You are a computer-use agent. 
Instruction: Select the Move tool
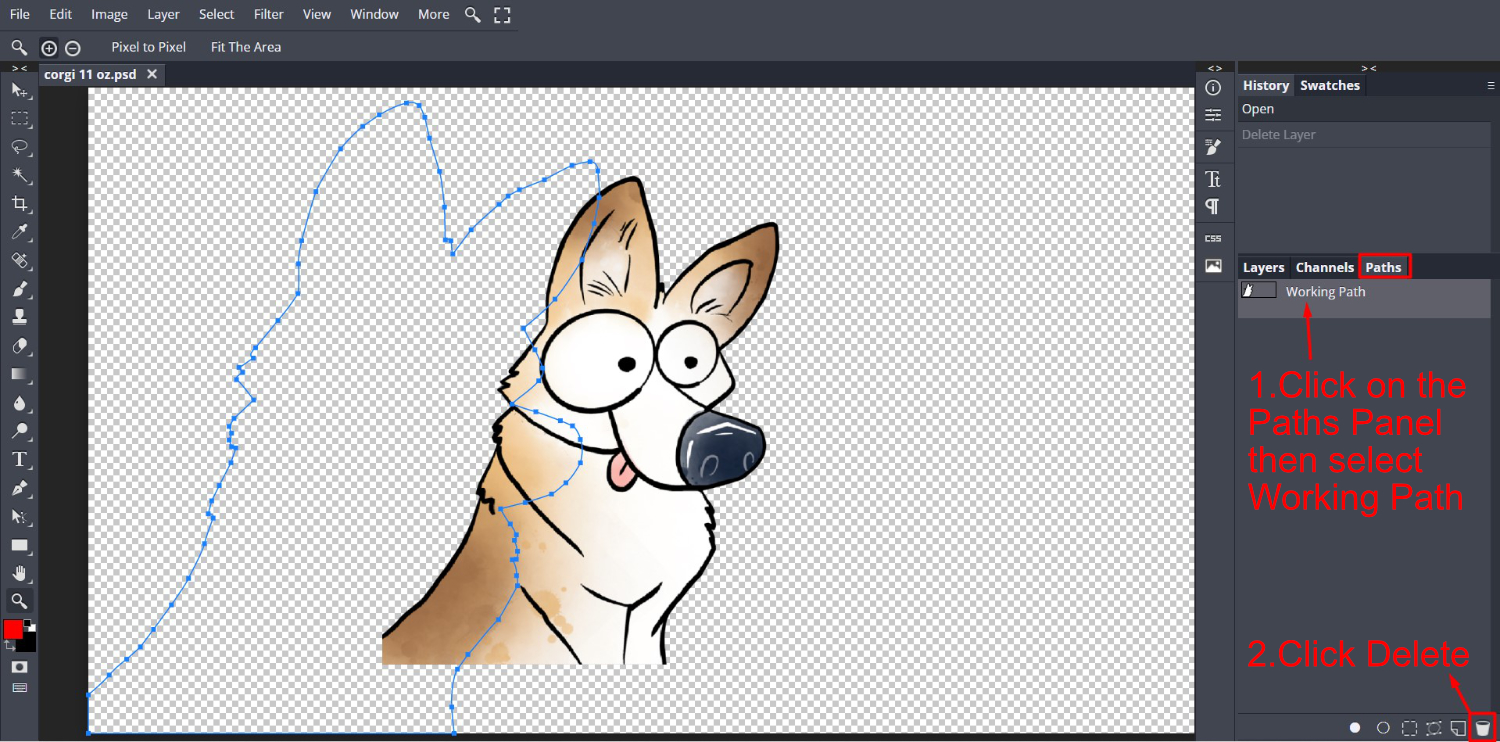(19, 90)
